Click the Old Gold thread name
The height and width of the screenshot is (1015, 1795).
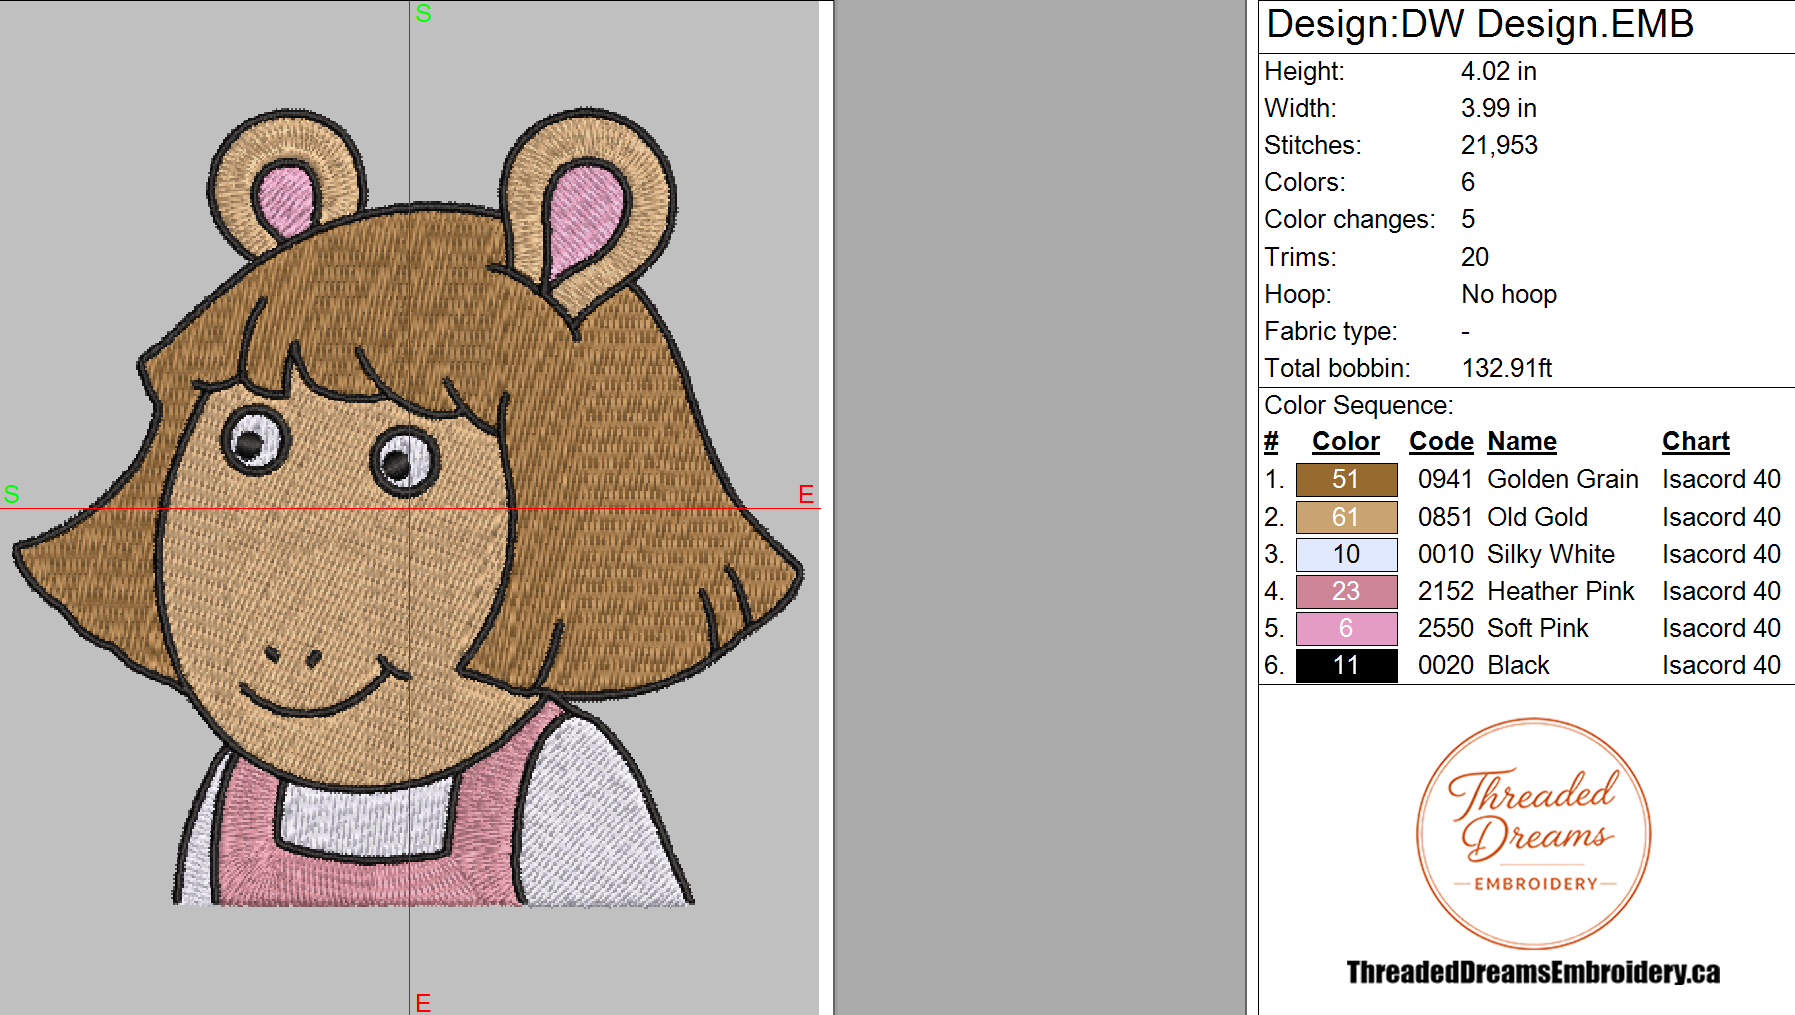[1537, 517]
